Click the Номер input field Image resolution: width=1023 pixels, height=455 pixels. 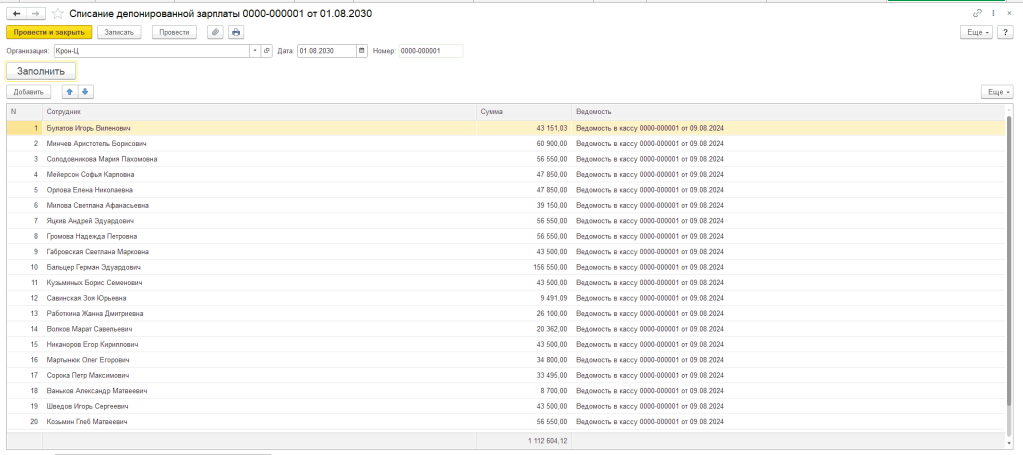click(430, 51)
